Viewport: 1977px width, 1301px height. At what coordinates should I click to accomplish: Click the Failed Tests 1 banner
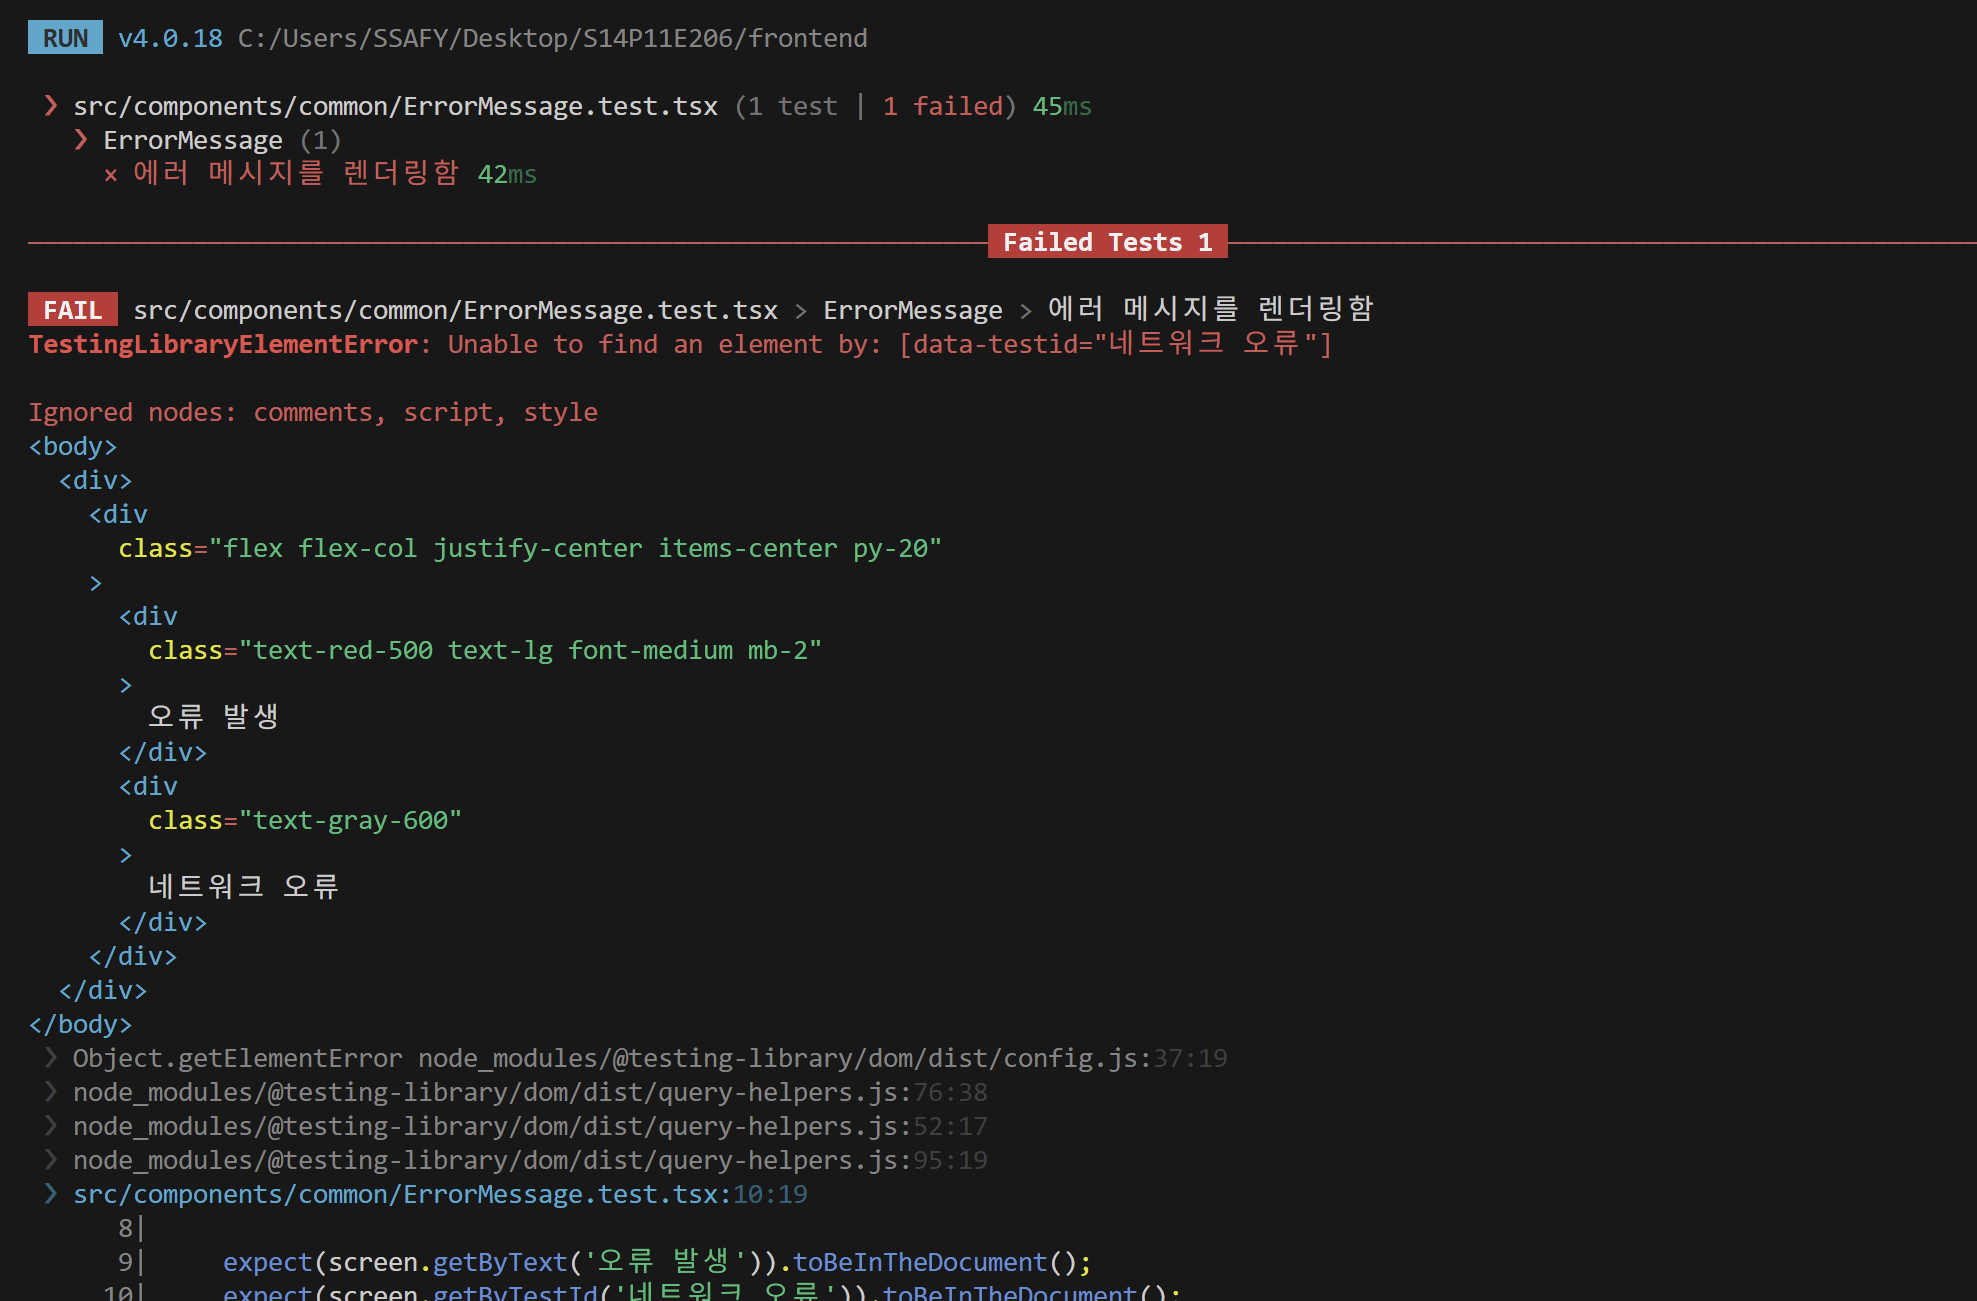coord(1107,242)
